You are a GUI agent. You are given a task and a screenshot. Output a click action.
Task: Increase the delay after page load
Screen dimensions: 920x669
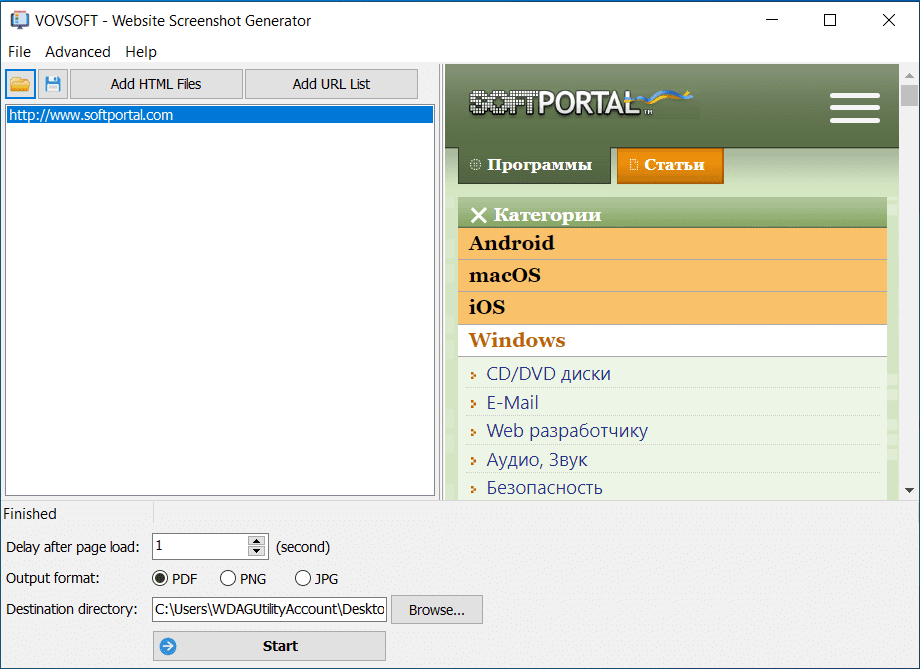[x=256, y=541]
